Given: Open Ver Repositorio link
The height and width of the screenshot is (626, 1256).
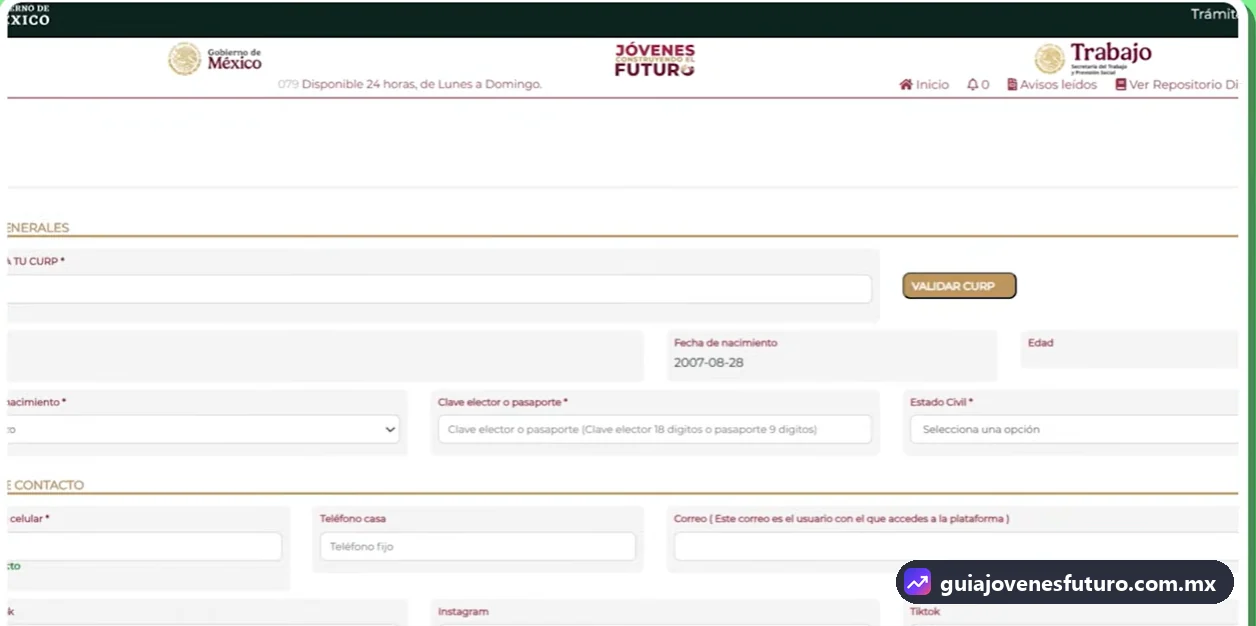Looking at the screenshot, I should pyautogui.click(x=1177, y=85).
